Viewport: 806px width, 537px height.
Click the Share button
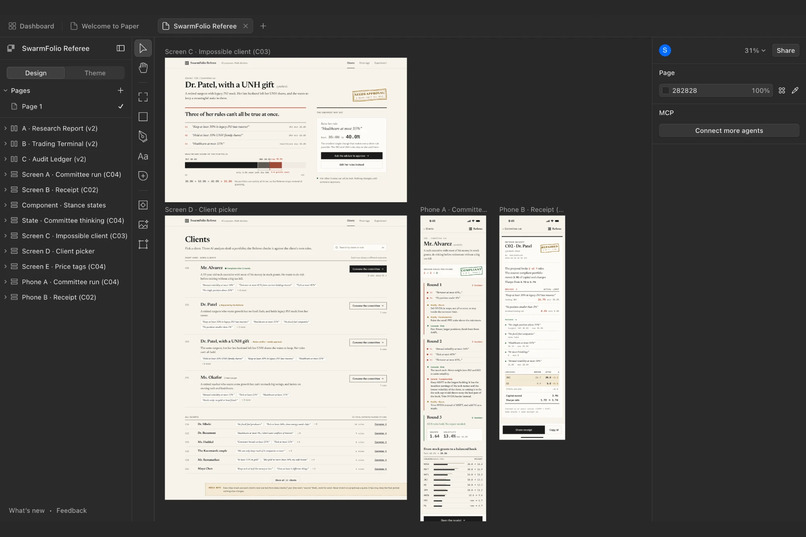(785, 50)
